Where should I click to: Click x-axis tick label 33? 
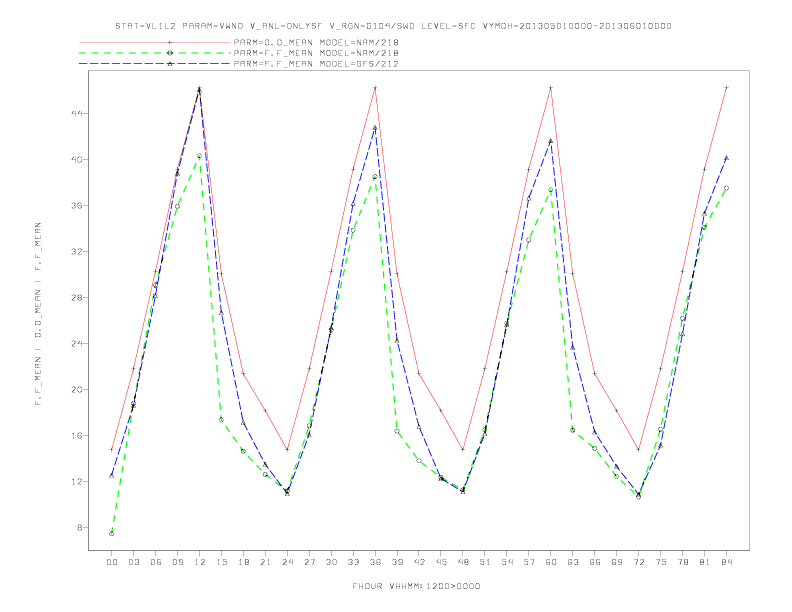click(353, 562)
